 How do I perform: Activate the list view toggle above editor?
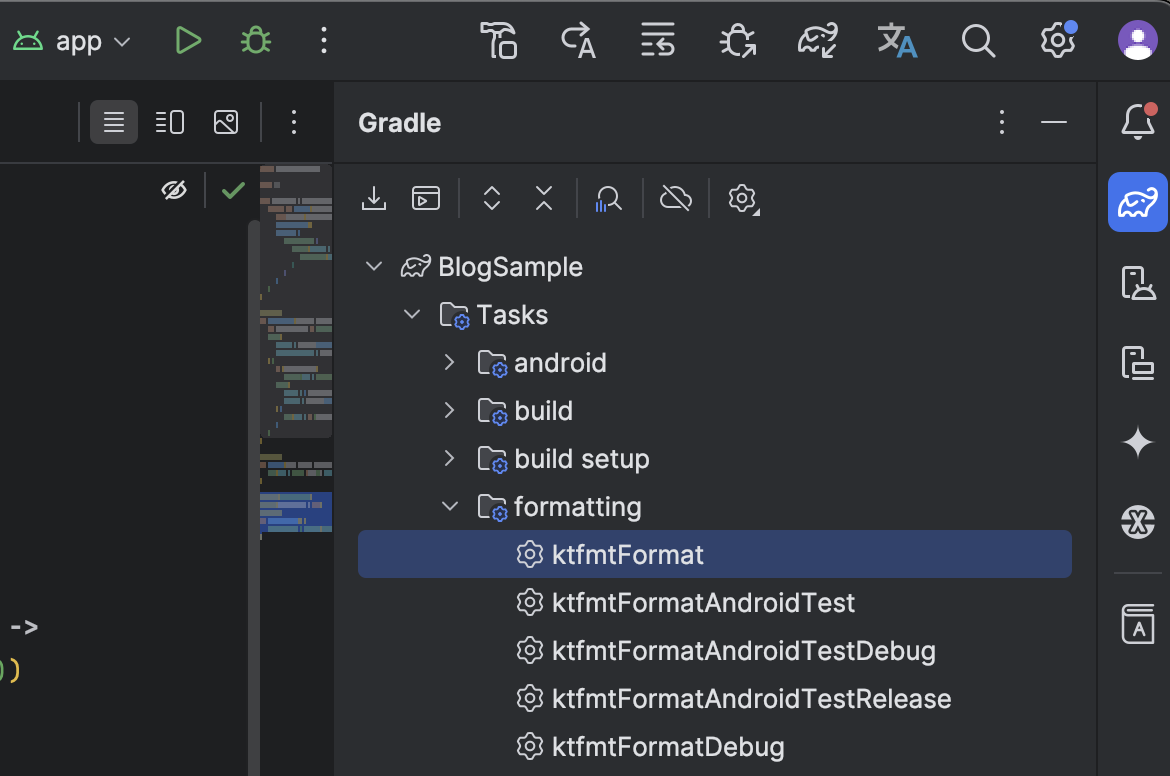(113, 121)
